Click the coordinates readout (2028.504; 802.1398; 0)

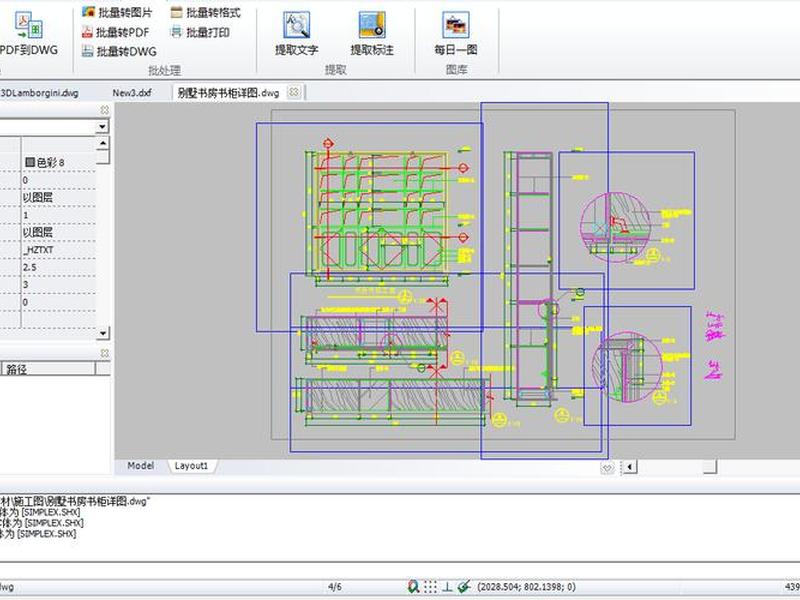527,587
